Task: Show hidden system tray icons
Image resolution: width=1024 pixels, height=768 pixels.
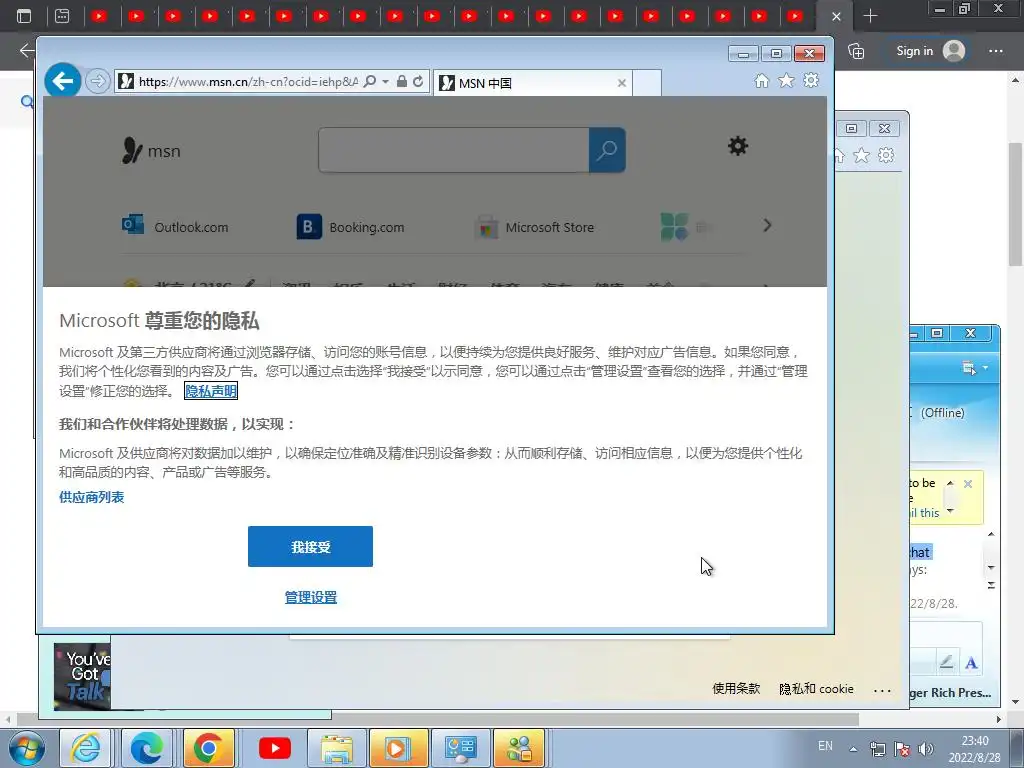Action: [x=853, y=748]
